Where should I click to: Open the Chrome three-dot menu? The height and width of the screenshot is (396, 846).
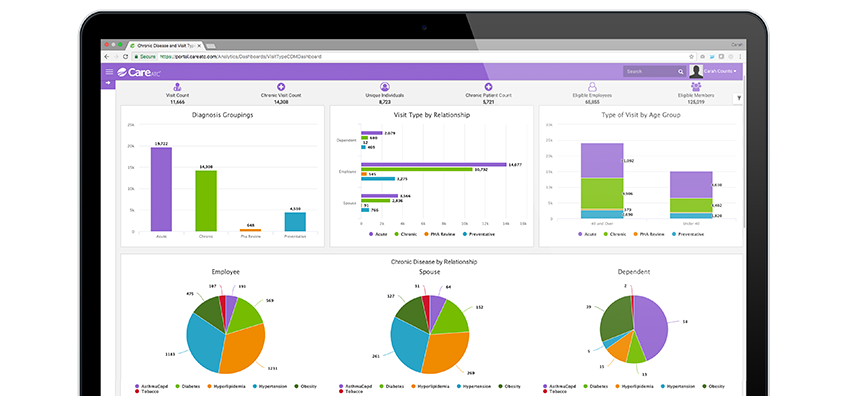740,56
